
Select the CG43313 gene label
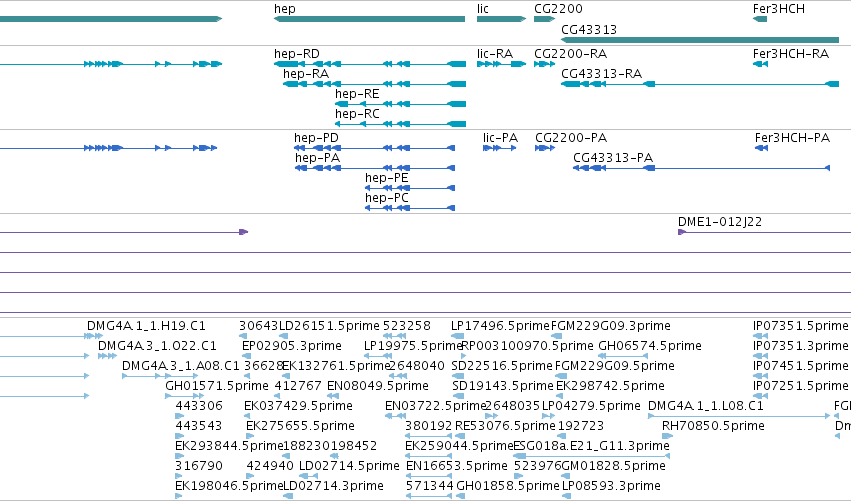click(589, 29)
